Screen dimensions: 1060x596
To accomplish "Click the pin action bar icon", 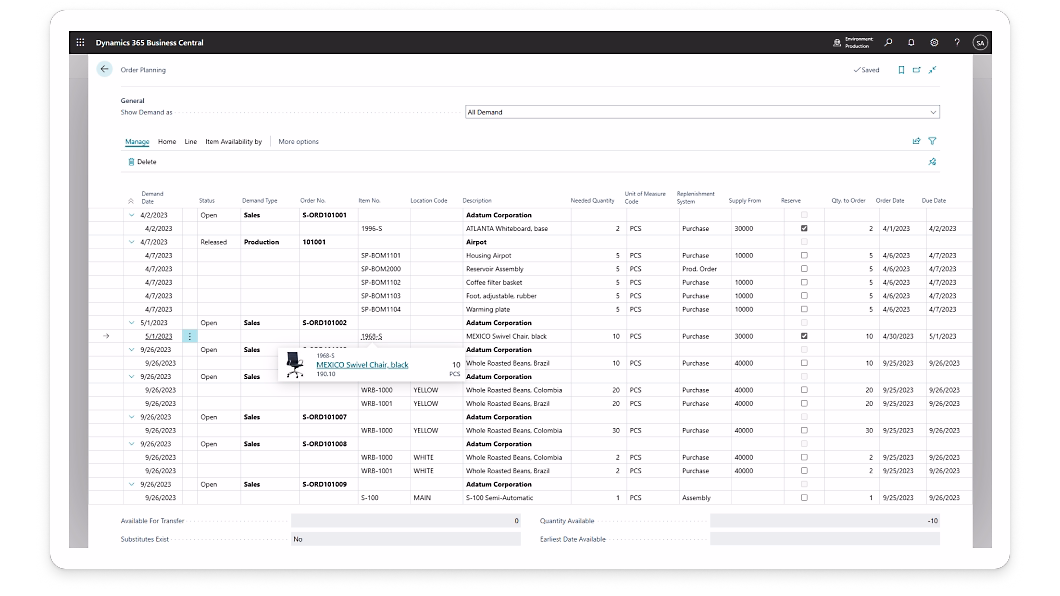I will (x=932, y=162).
